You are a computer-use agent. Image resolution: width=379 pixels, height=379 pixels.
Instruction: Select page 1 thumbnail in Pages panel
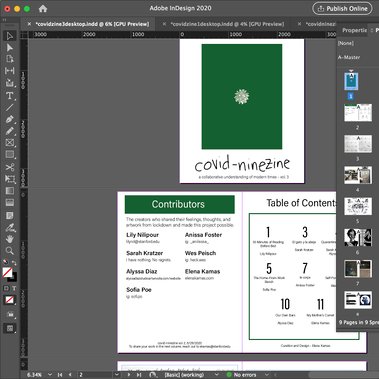pyautogui.click(x=351, y=82)
